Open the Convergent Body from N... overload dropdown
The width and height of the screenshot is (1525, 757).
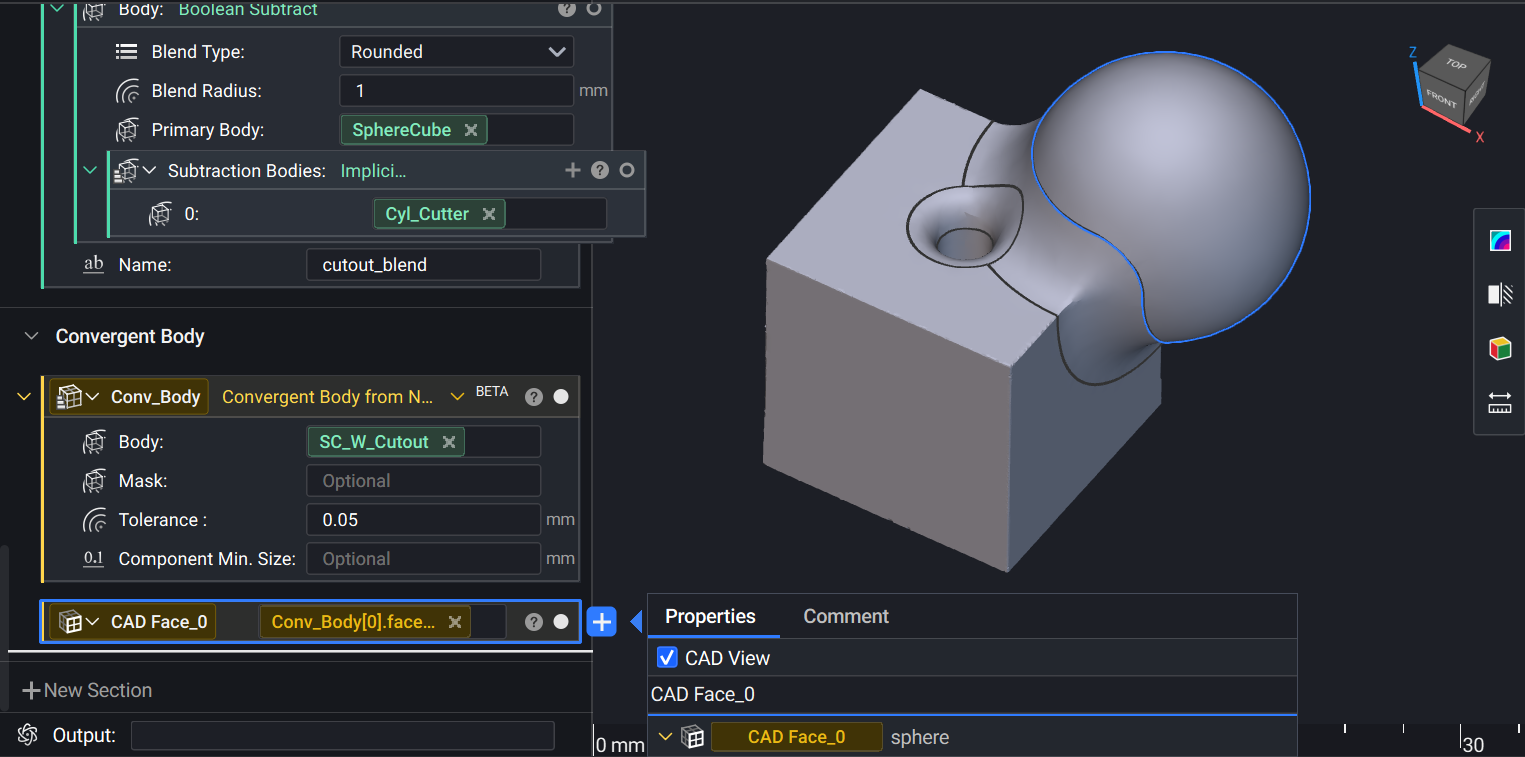point(457,397)
